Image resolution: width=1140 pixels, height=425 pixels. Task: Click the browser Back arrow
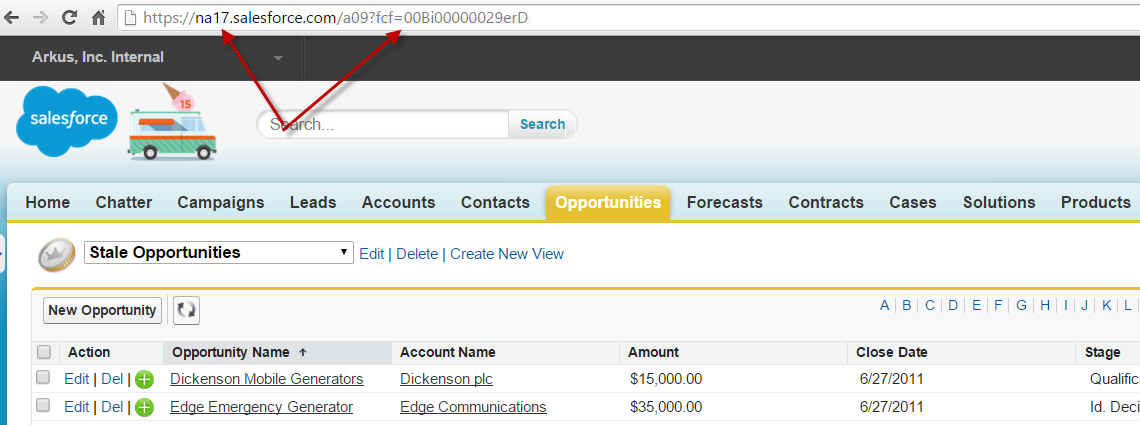[12, 19]
